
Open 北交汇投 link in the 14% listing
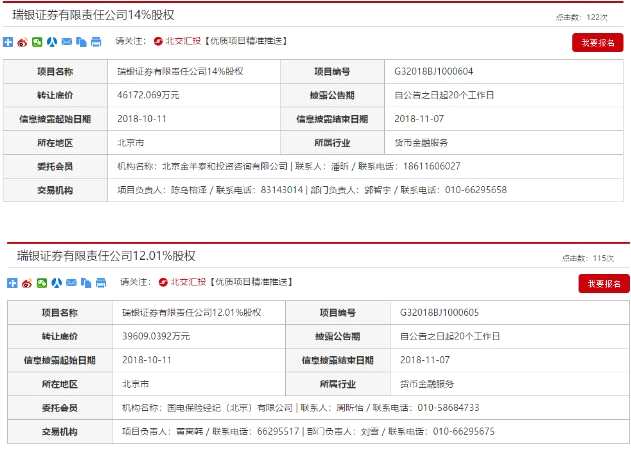183,41
